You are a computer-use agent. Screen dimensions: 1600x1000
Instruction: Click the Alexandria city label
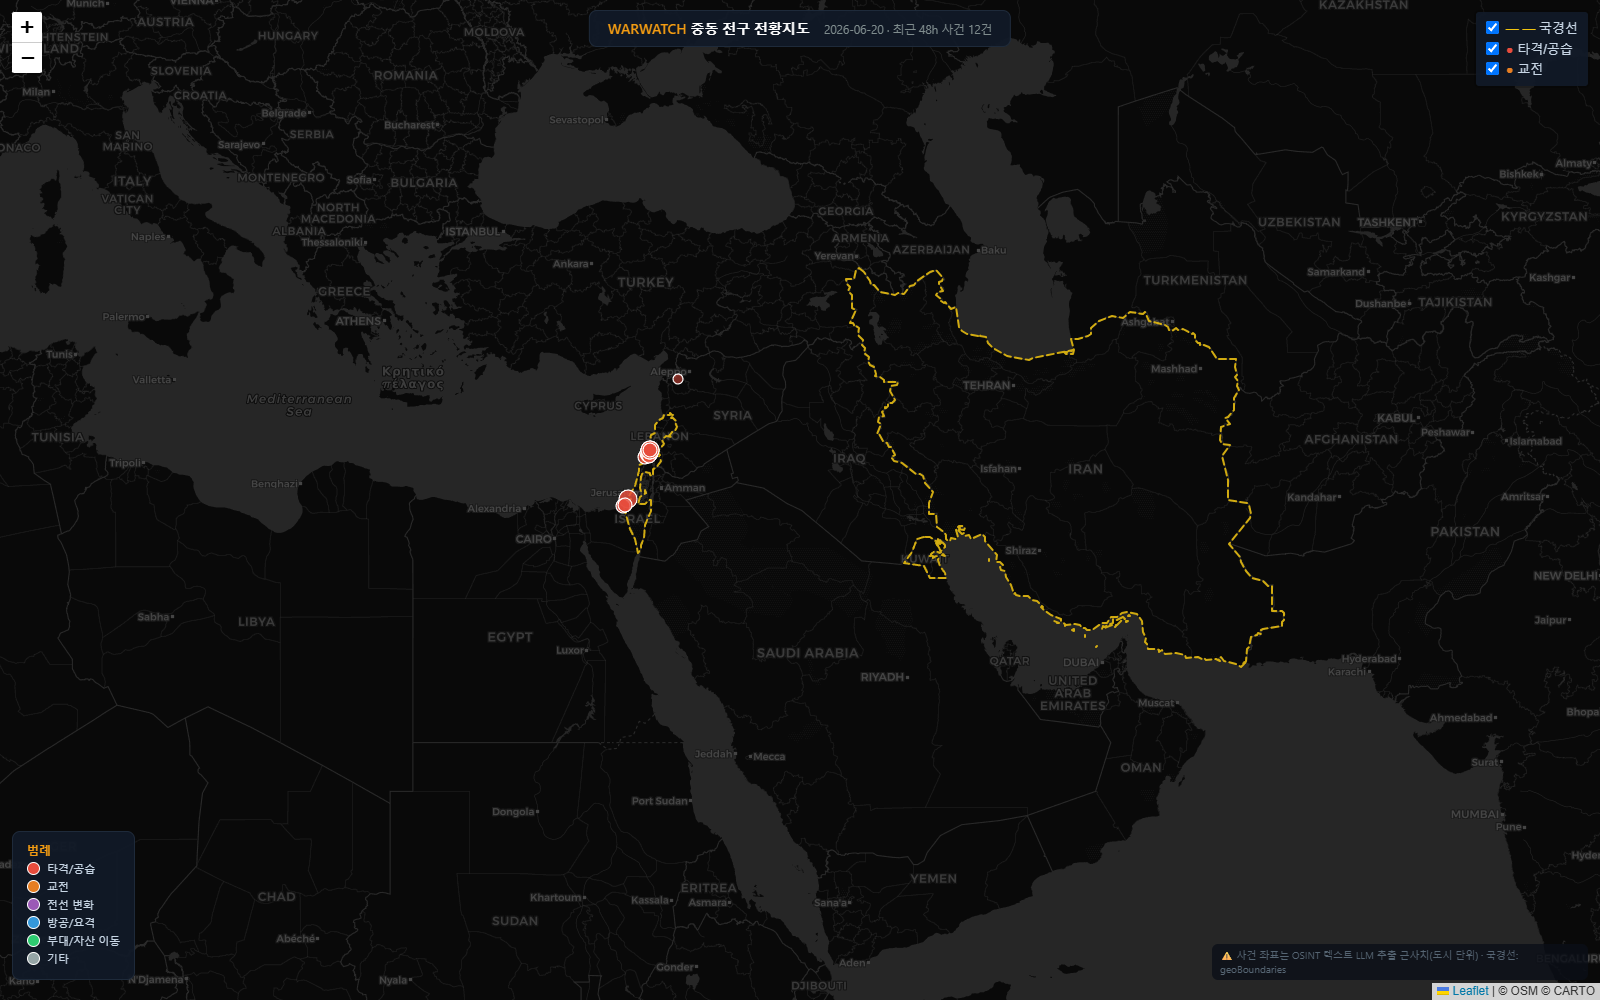[x=496, y=509]
